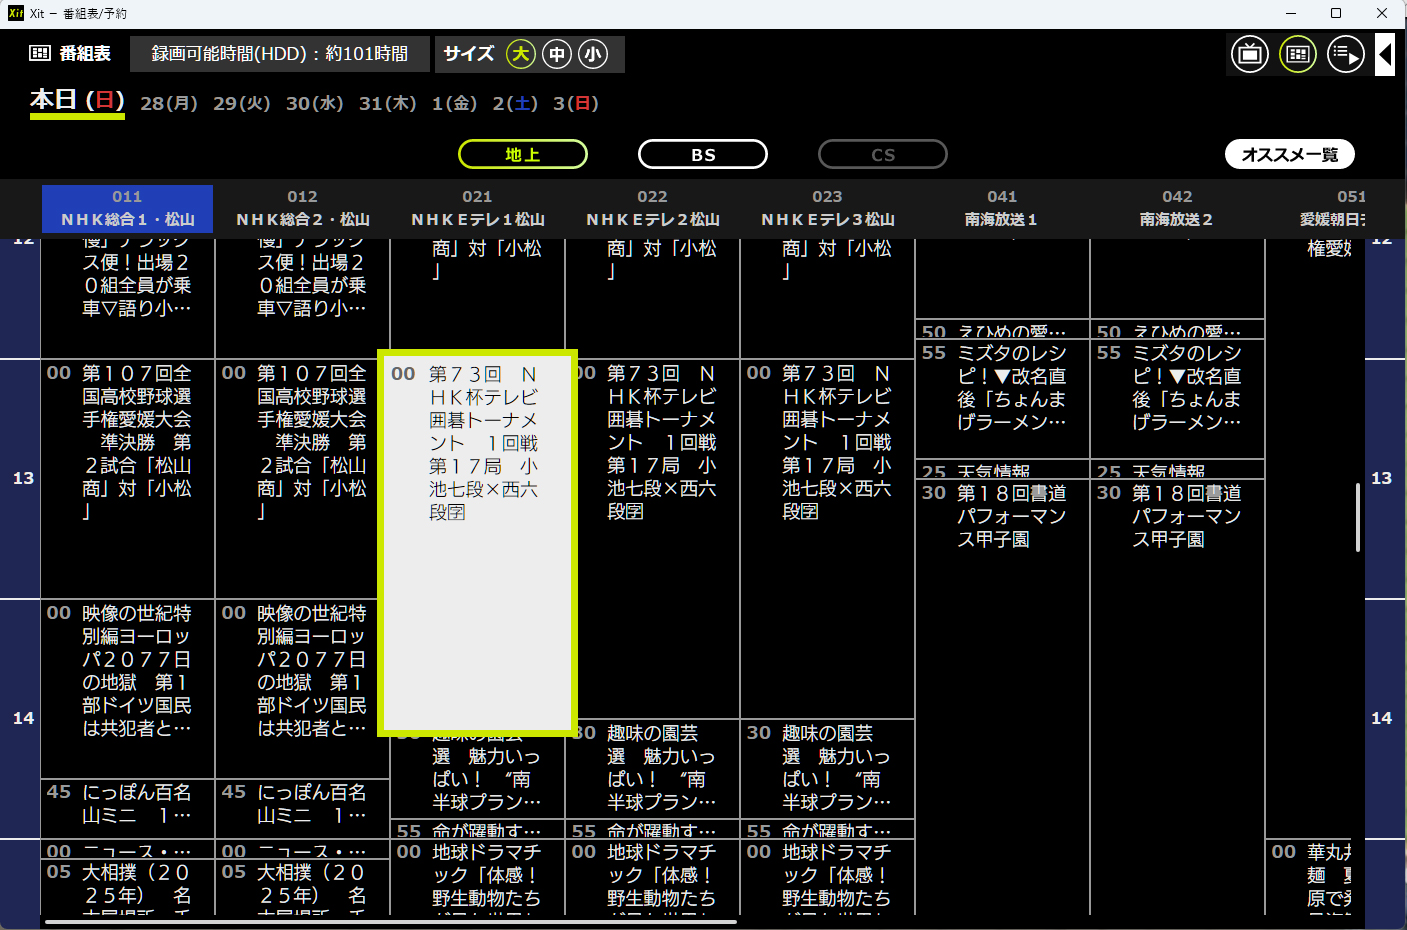Click the NHK総合1・松山 channel header
This screenshot has width=1407, height=930.
pyautogui.click(x=127, y=208)
